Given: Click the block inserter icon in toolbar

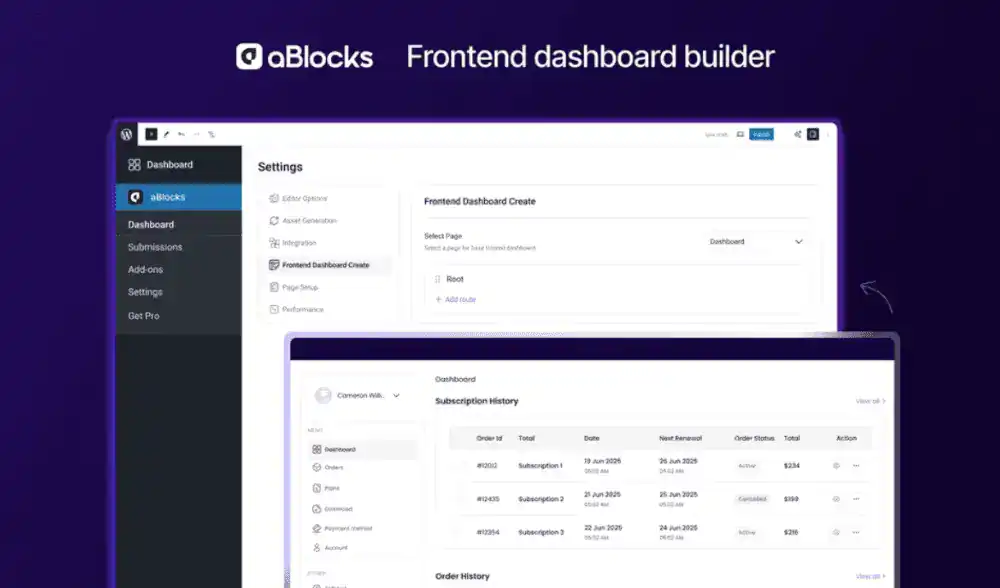Looking at the screenshot, I should coord(151,134).
